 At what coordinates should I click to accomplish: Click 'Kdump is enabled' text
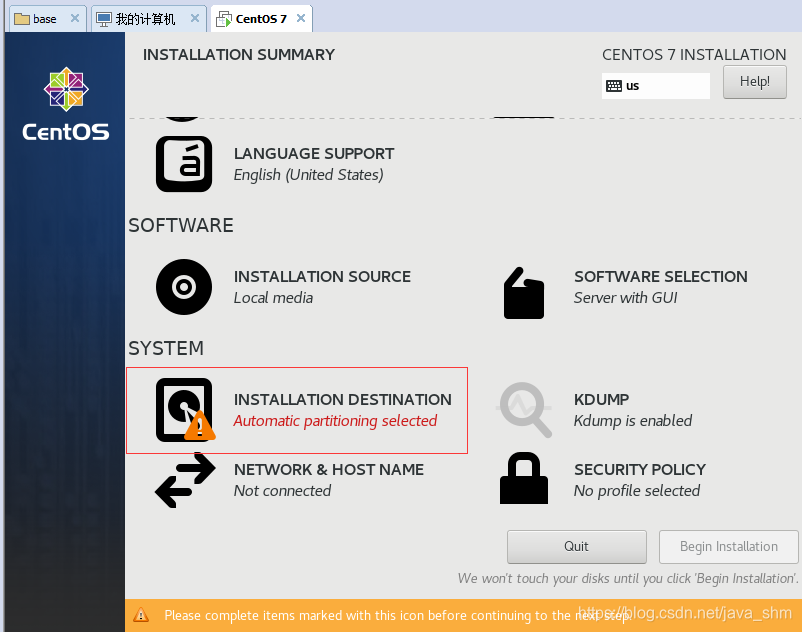point(633,421)
